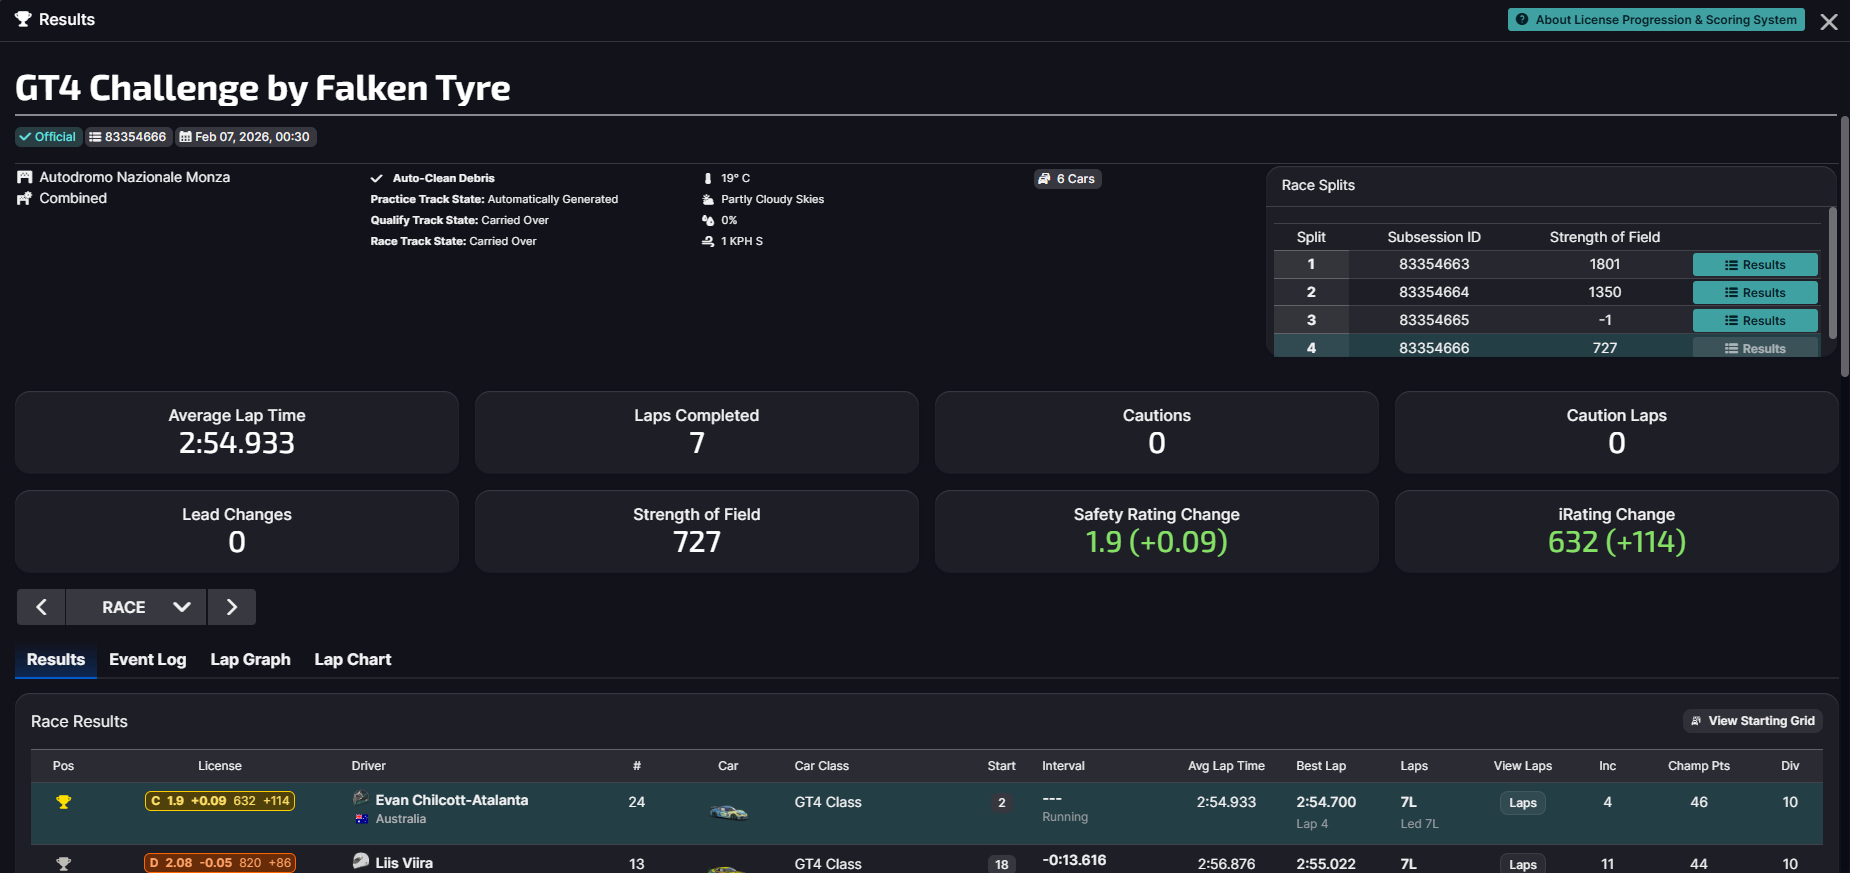The height and width of the screenshot is (873, 1850).
Task: Click the Auto-Clean Debris checkmark
Action: pos(377,179)
